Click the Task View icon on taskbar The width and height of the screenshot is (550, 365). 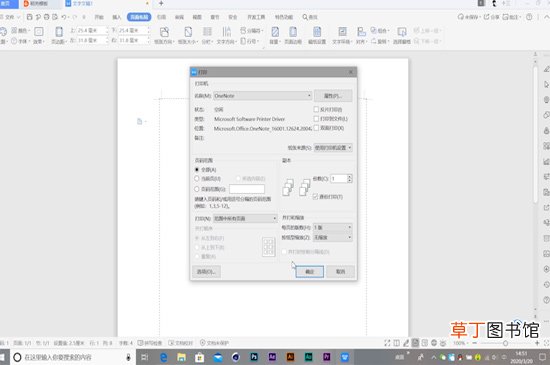pyautogui.click(x=145, y=357)
